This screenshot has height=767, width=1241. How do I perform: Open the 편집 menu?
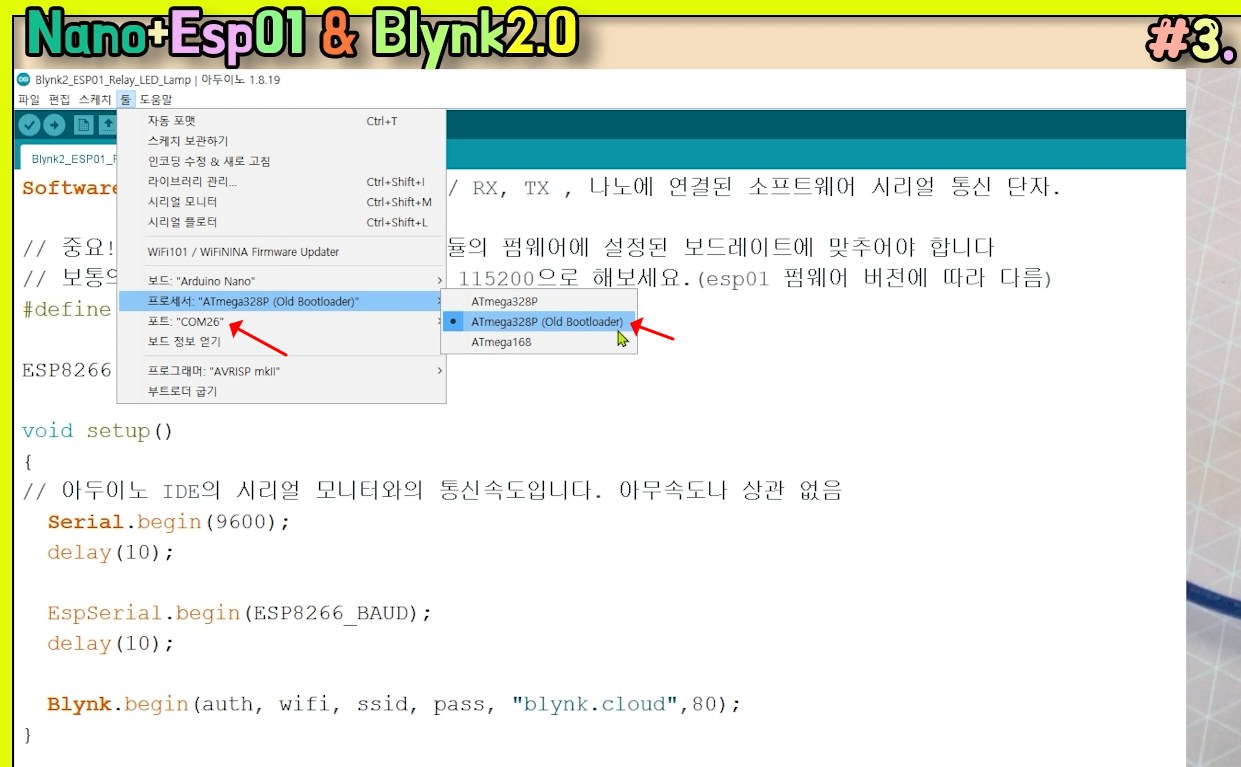click(60, 99)
